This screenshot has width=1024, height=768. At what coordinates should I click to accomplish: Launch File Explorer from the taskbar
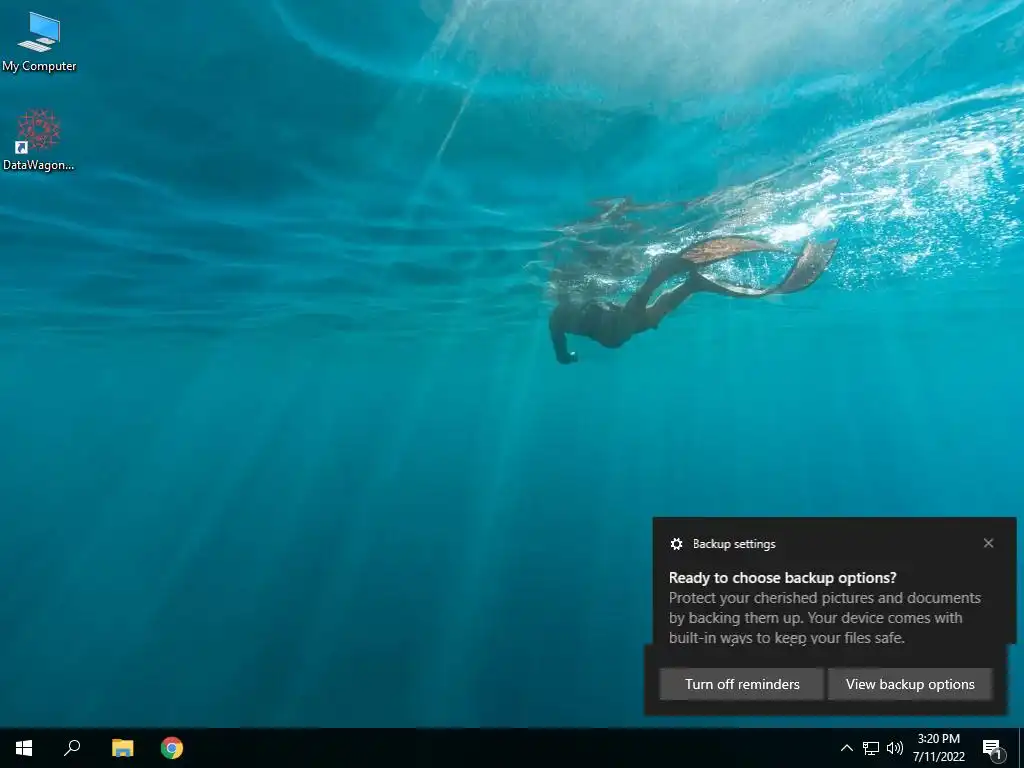(x=122, y=748)
